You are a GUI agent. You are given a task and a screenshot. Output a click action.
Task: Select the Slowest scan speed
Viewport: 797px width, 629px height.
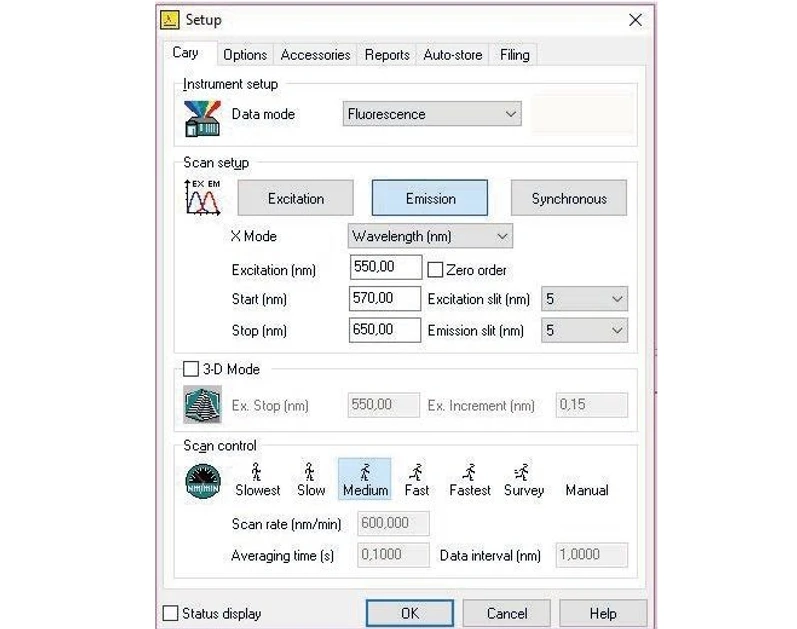click(257, 479)
